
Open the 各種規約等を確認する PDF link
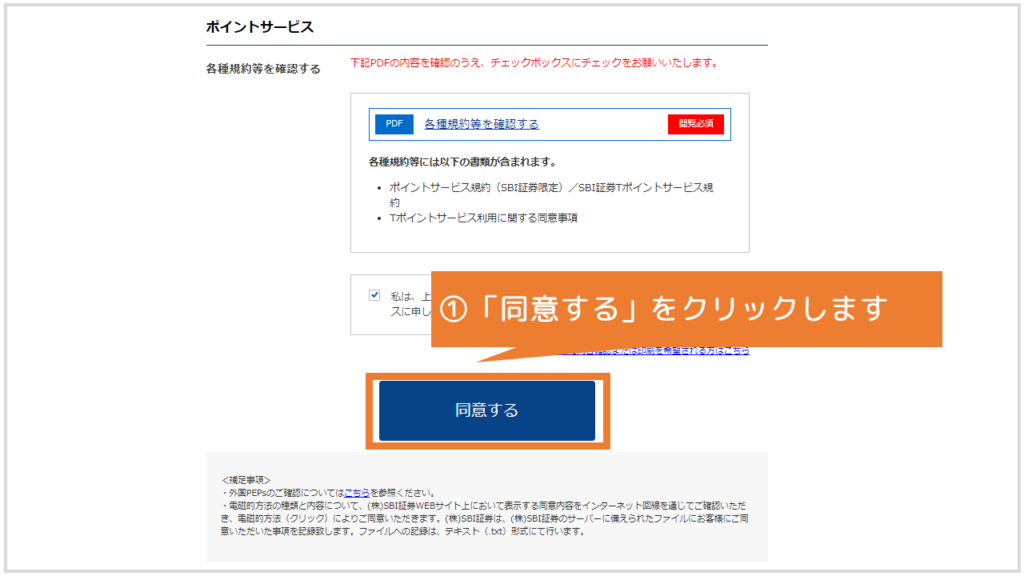481,124
